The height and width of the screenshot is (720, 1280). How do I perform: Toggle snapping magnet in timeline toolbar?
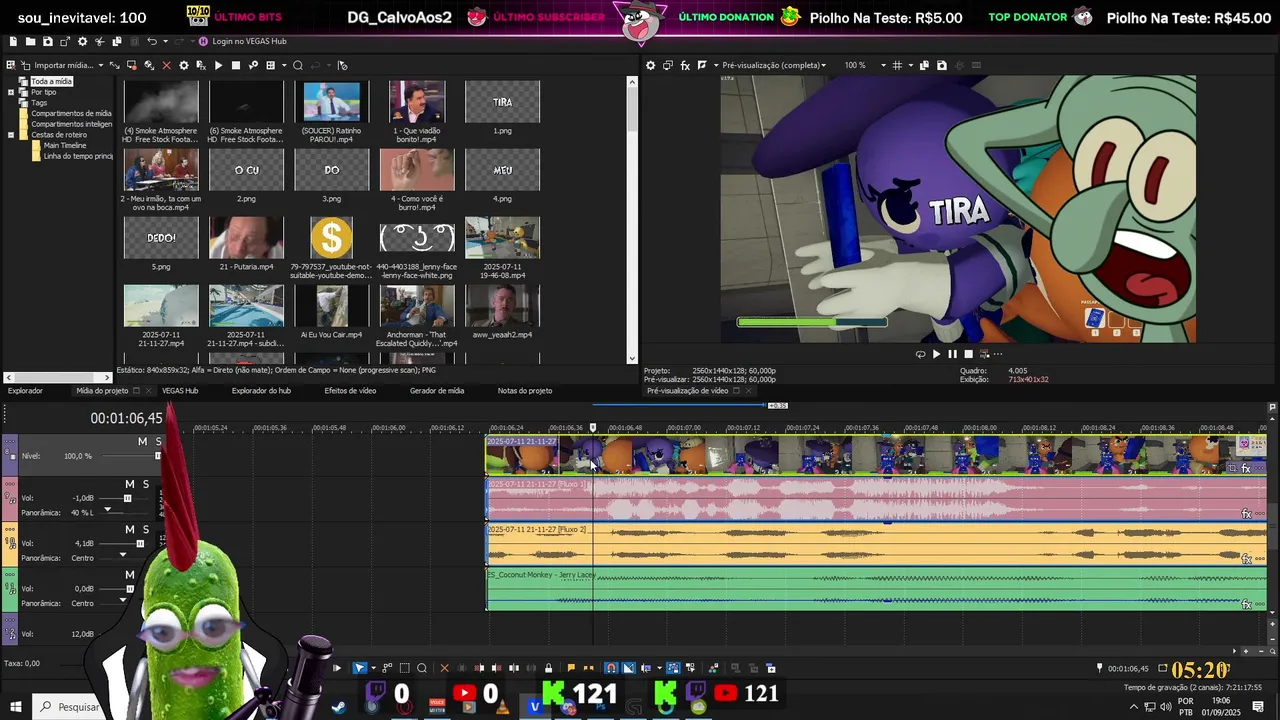pos(611,668)
